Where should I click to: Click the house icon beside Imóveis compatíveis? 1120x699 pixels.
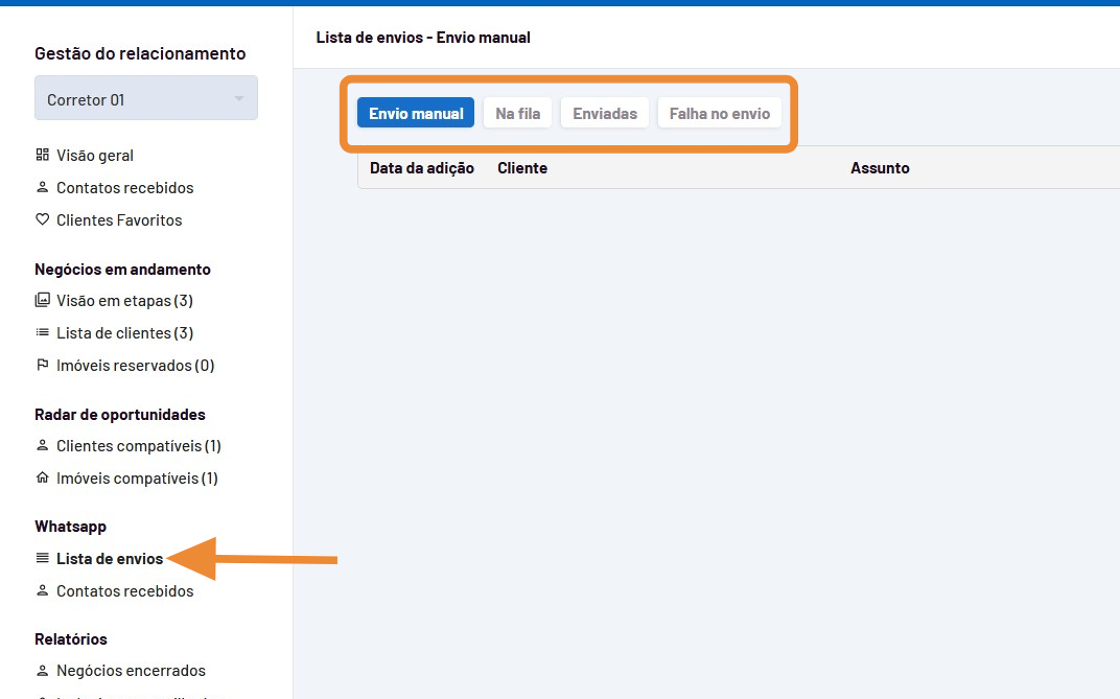(42, 478)
